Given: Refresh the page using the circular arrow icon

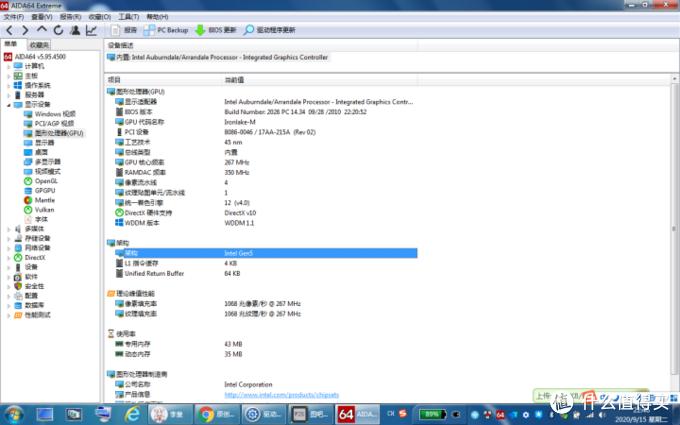Looking at the screenshot, I should [58, 30].
